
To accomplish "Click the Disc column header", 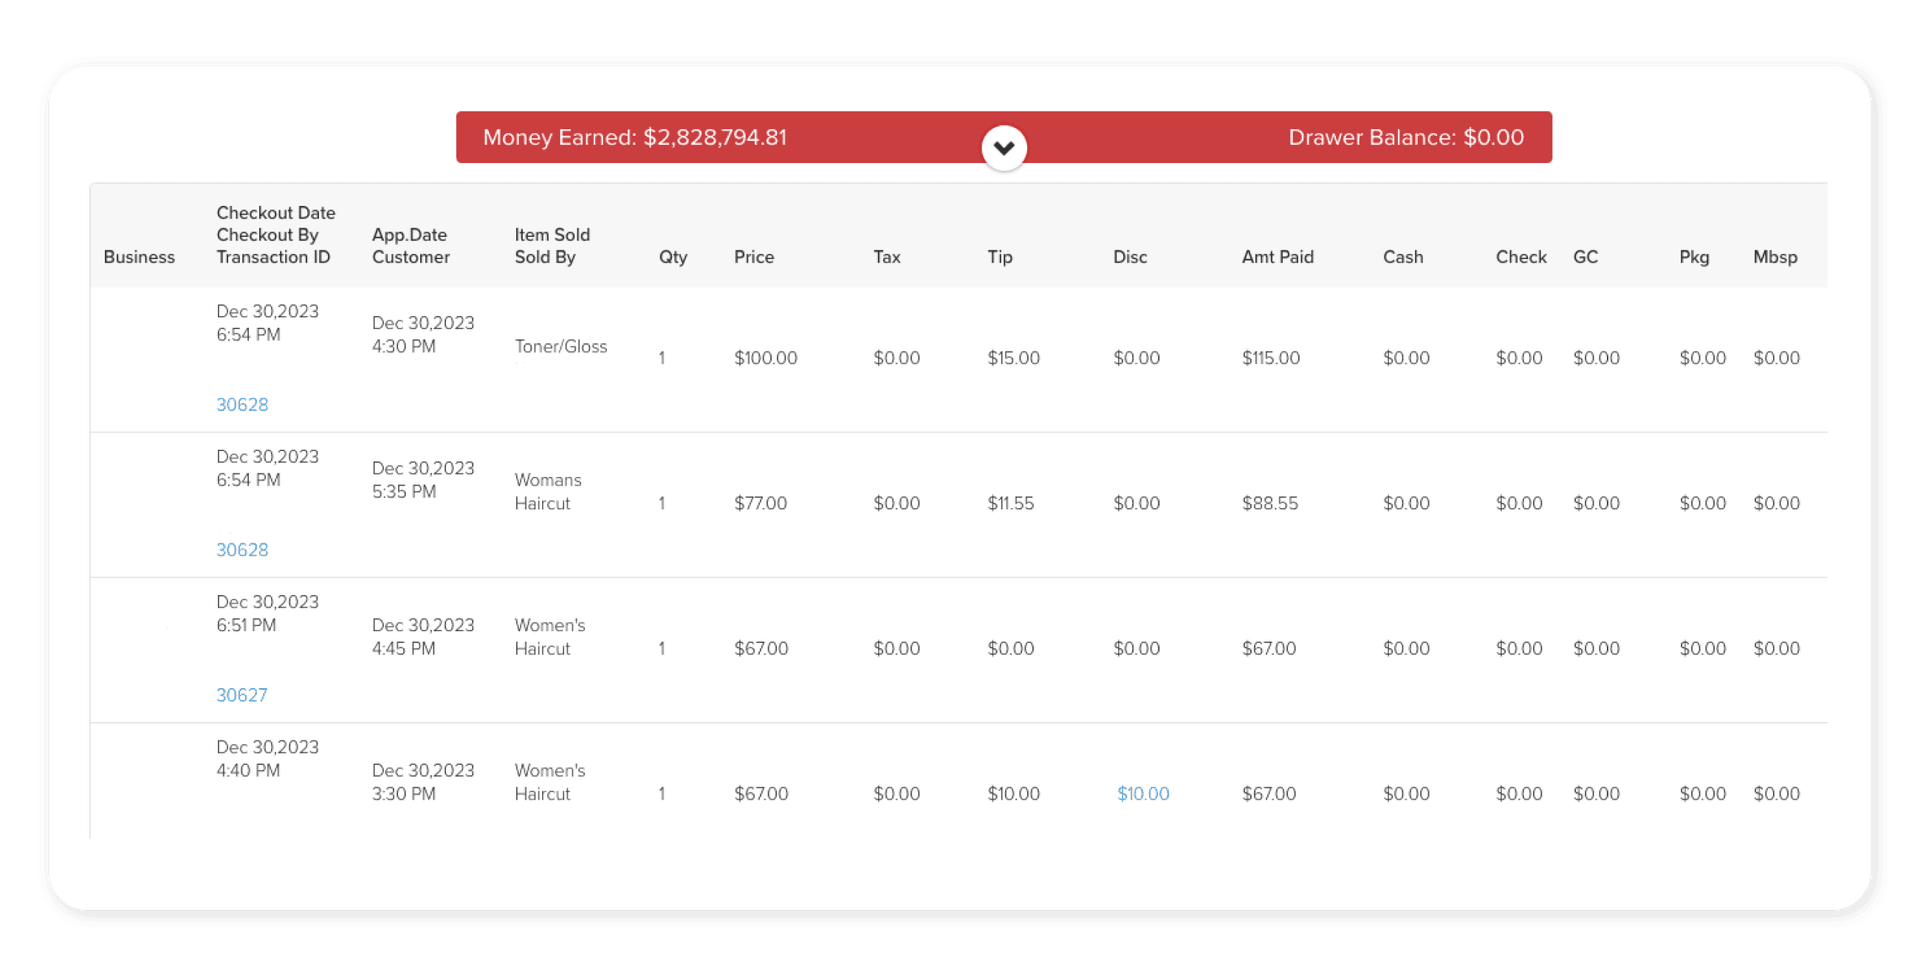I will tap(1130, 257).
